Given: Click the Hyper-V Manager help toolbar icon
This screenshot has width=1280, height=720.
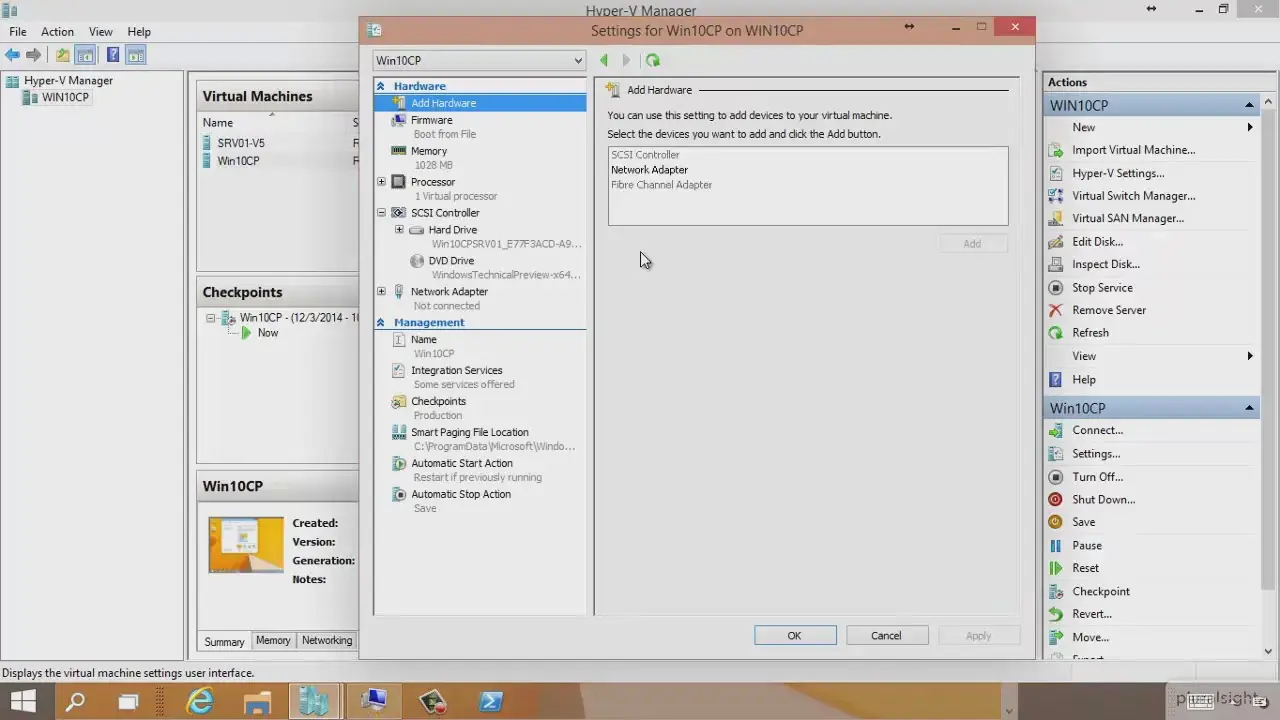Looking at the screenshot, I should coord(113,55).
